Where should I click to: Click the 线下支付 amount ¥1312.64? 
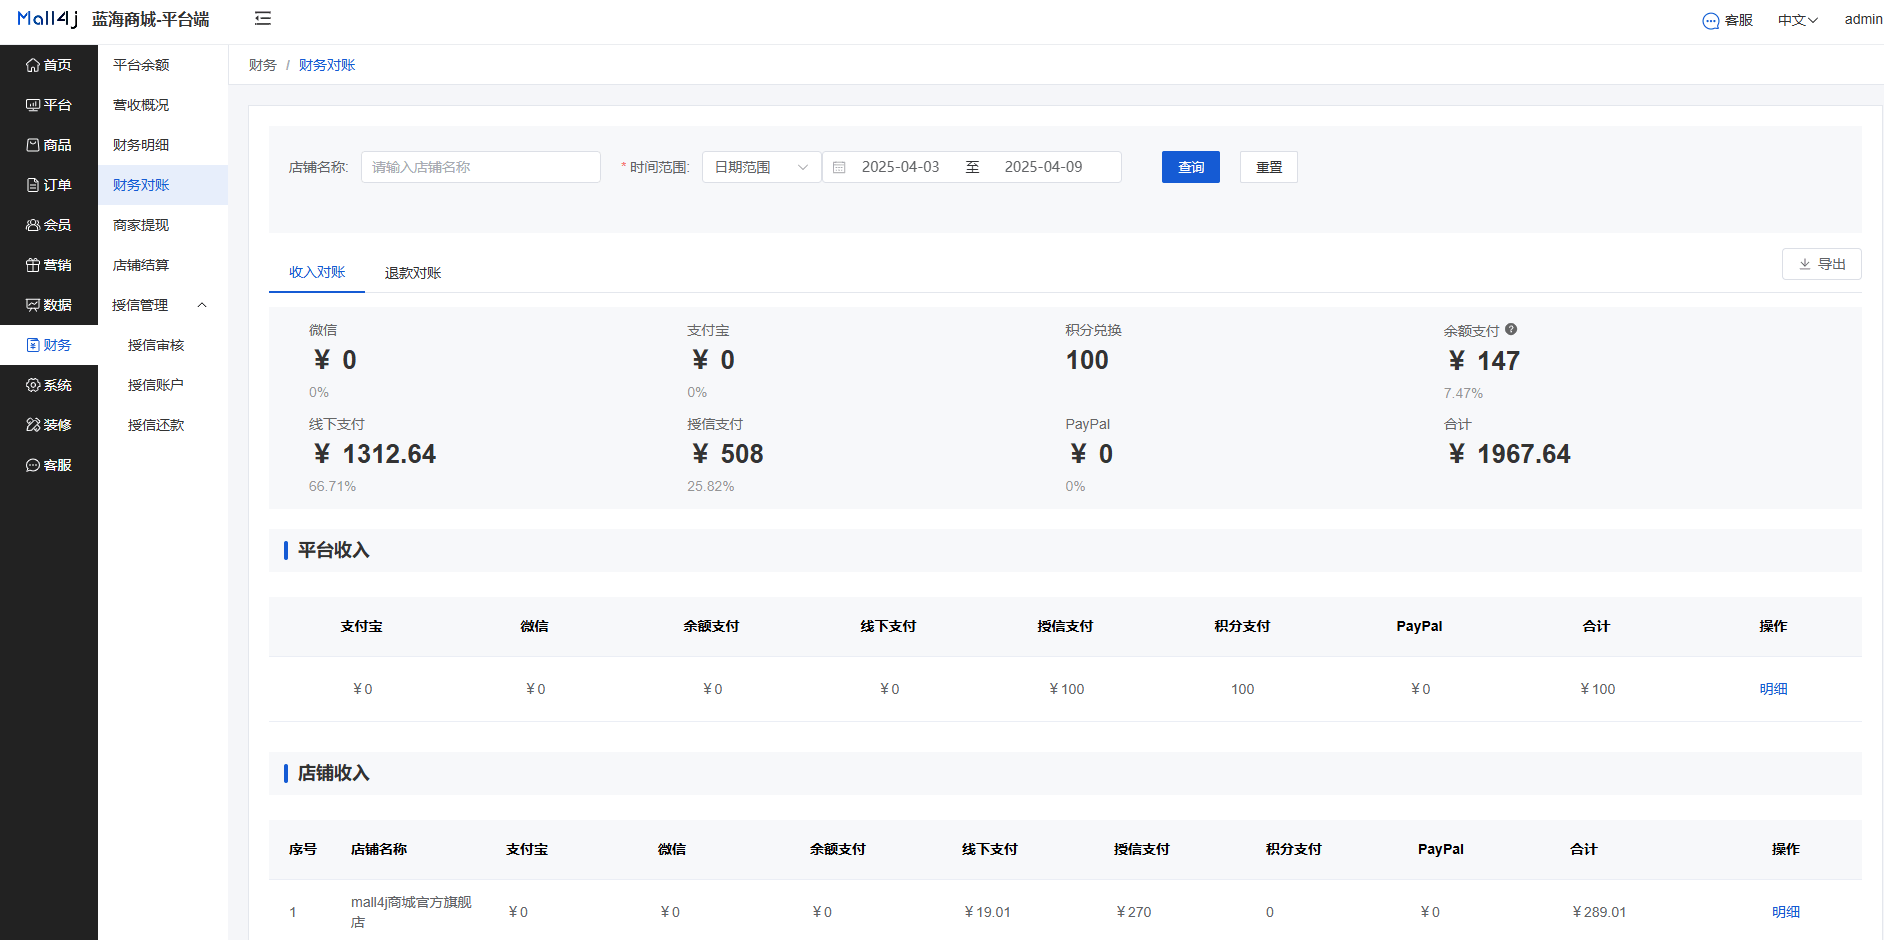coord(375,454)
